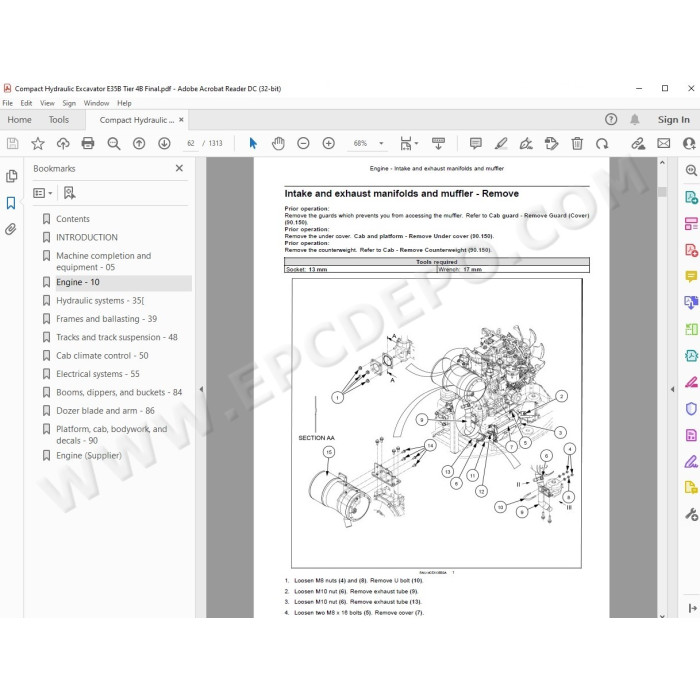Go to the previous page arrow

pyautogui.click(x=139, y=143)
